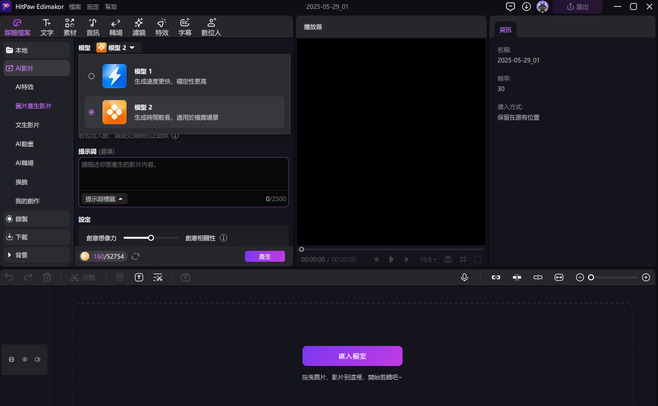Refresh the credits balance

click(136, 257)
